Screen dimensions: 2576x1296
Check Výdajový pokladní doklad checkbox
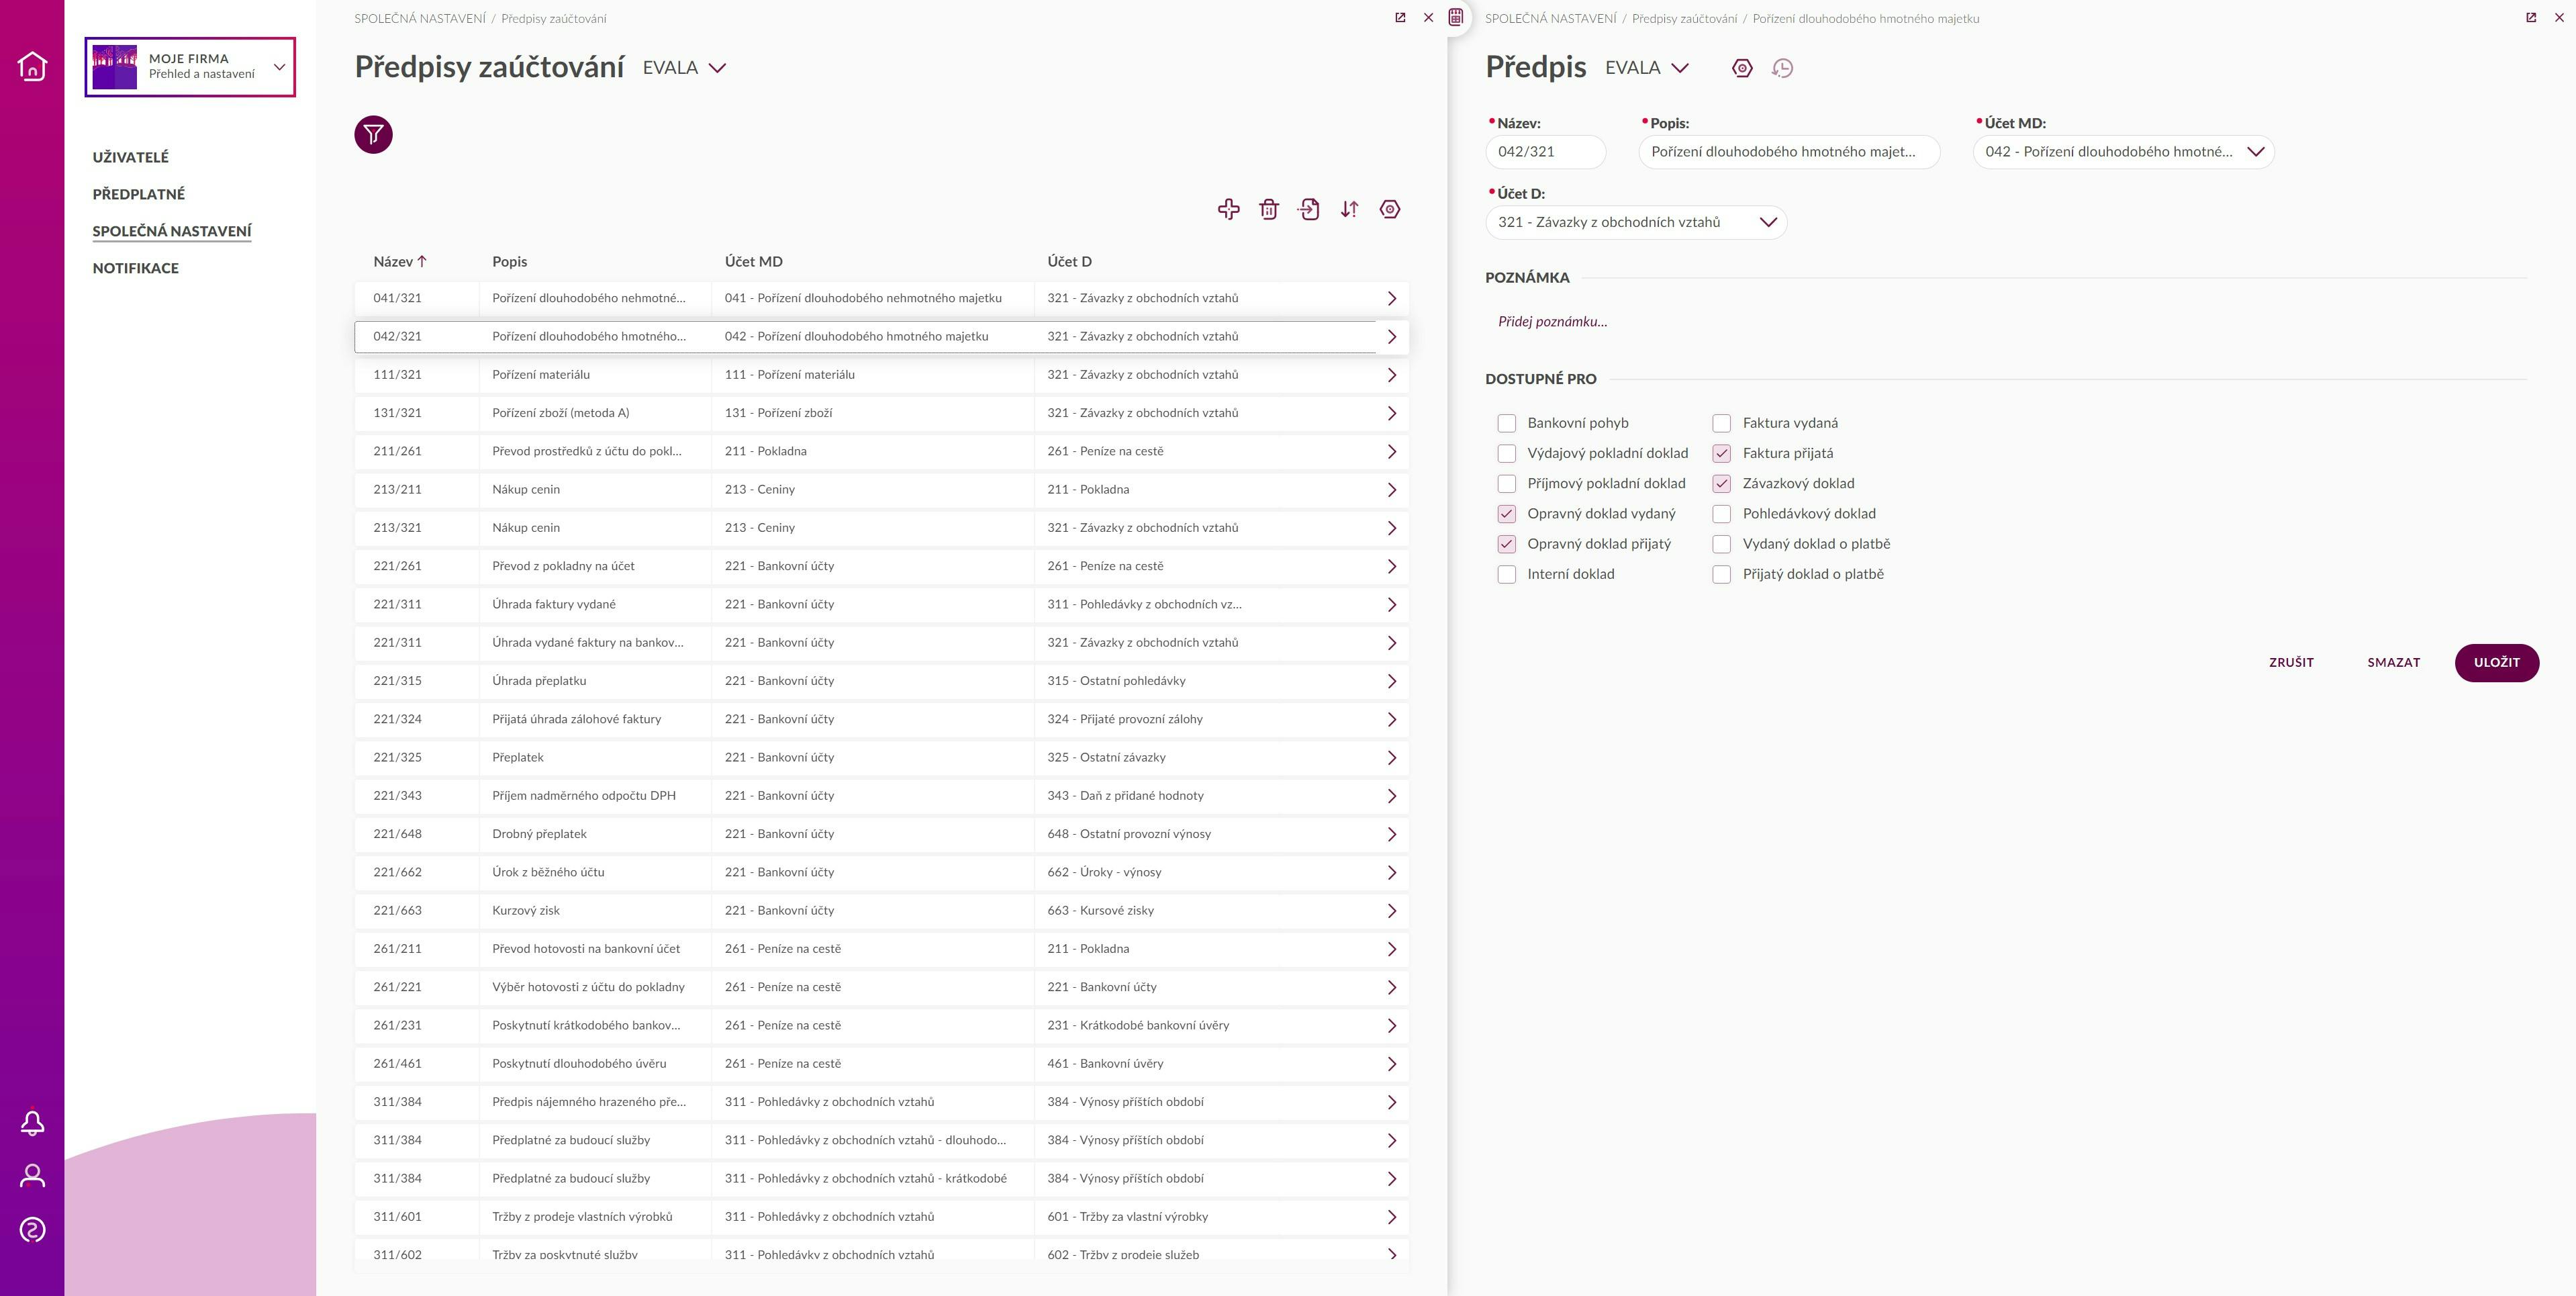coord(1506,453)
